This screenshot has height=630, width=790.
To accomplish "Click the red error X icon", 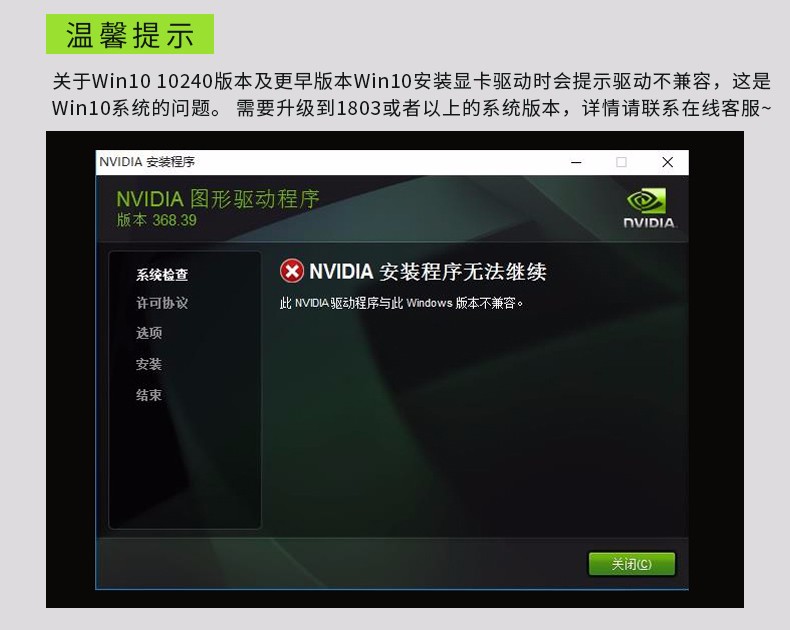I will (x=292, y=271).
